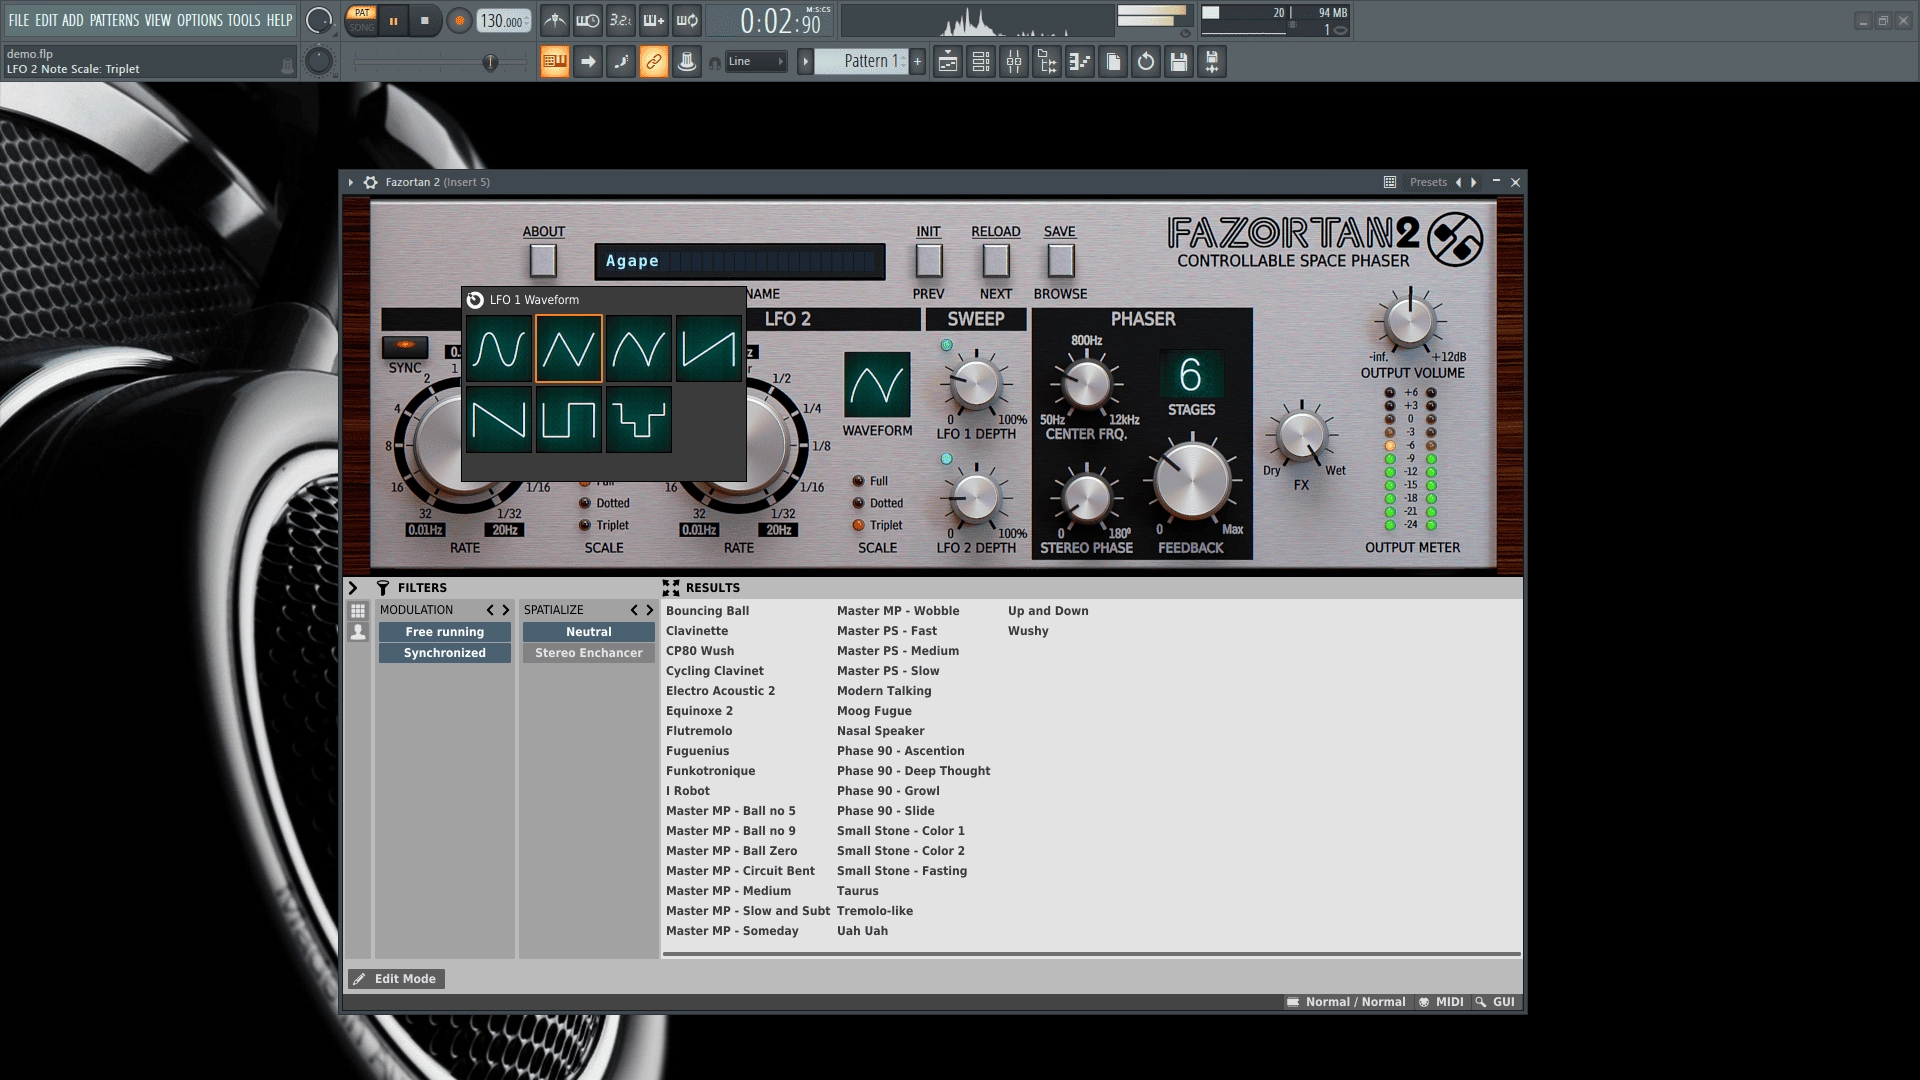Click the Edit Mode button
1920x1080 pixels.
pos(396,979)
